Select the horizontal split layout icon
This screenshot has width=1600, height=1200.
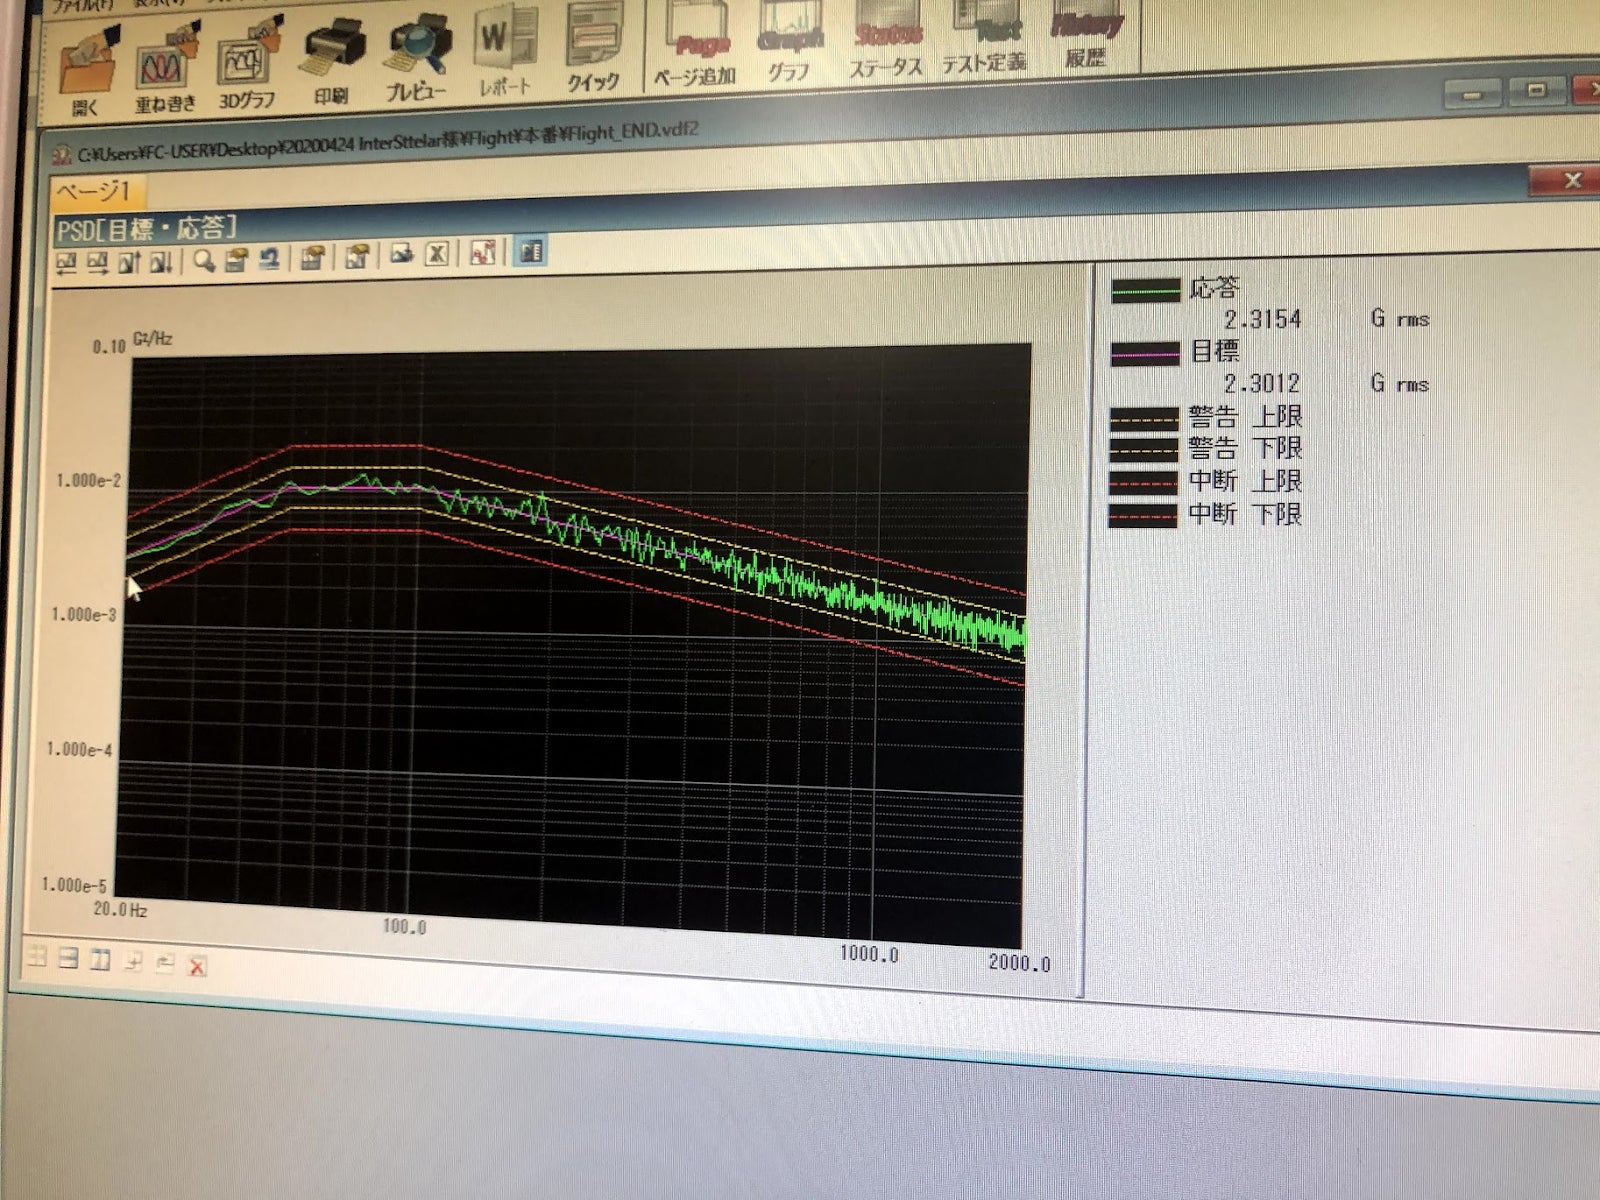click(67, 958)
